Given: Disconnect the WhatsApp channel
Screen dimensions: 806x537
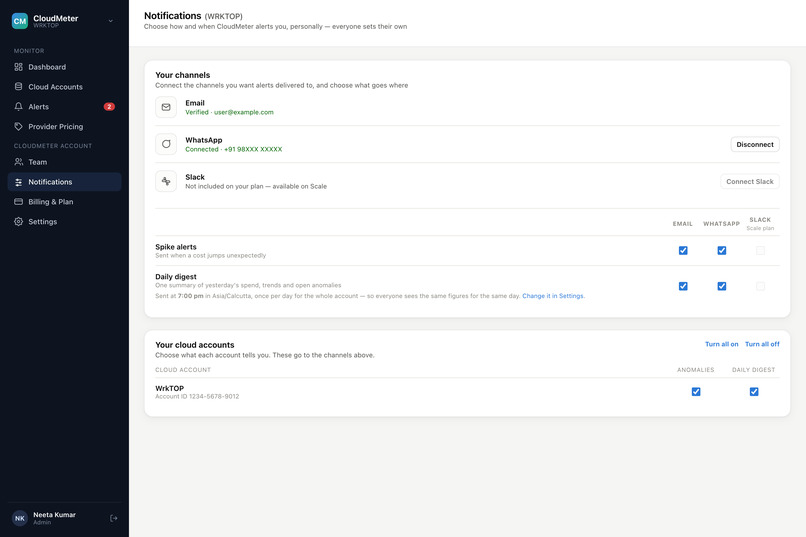Looking at the screenshot, I should [755, 144].
